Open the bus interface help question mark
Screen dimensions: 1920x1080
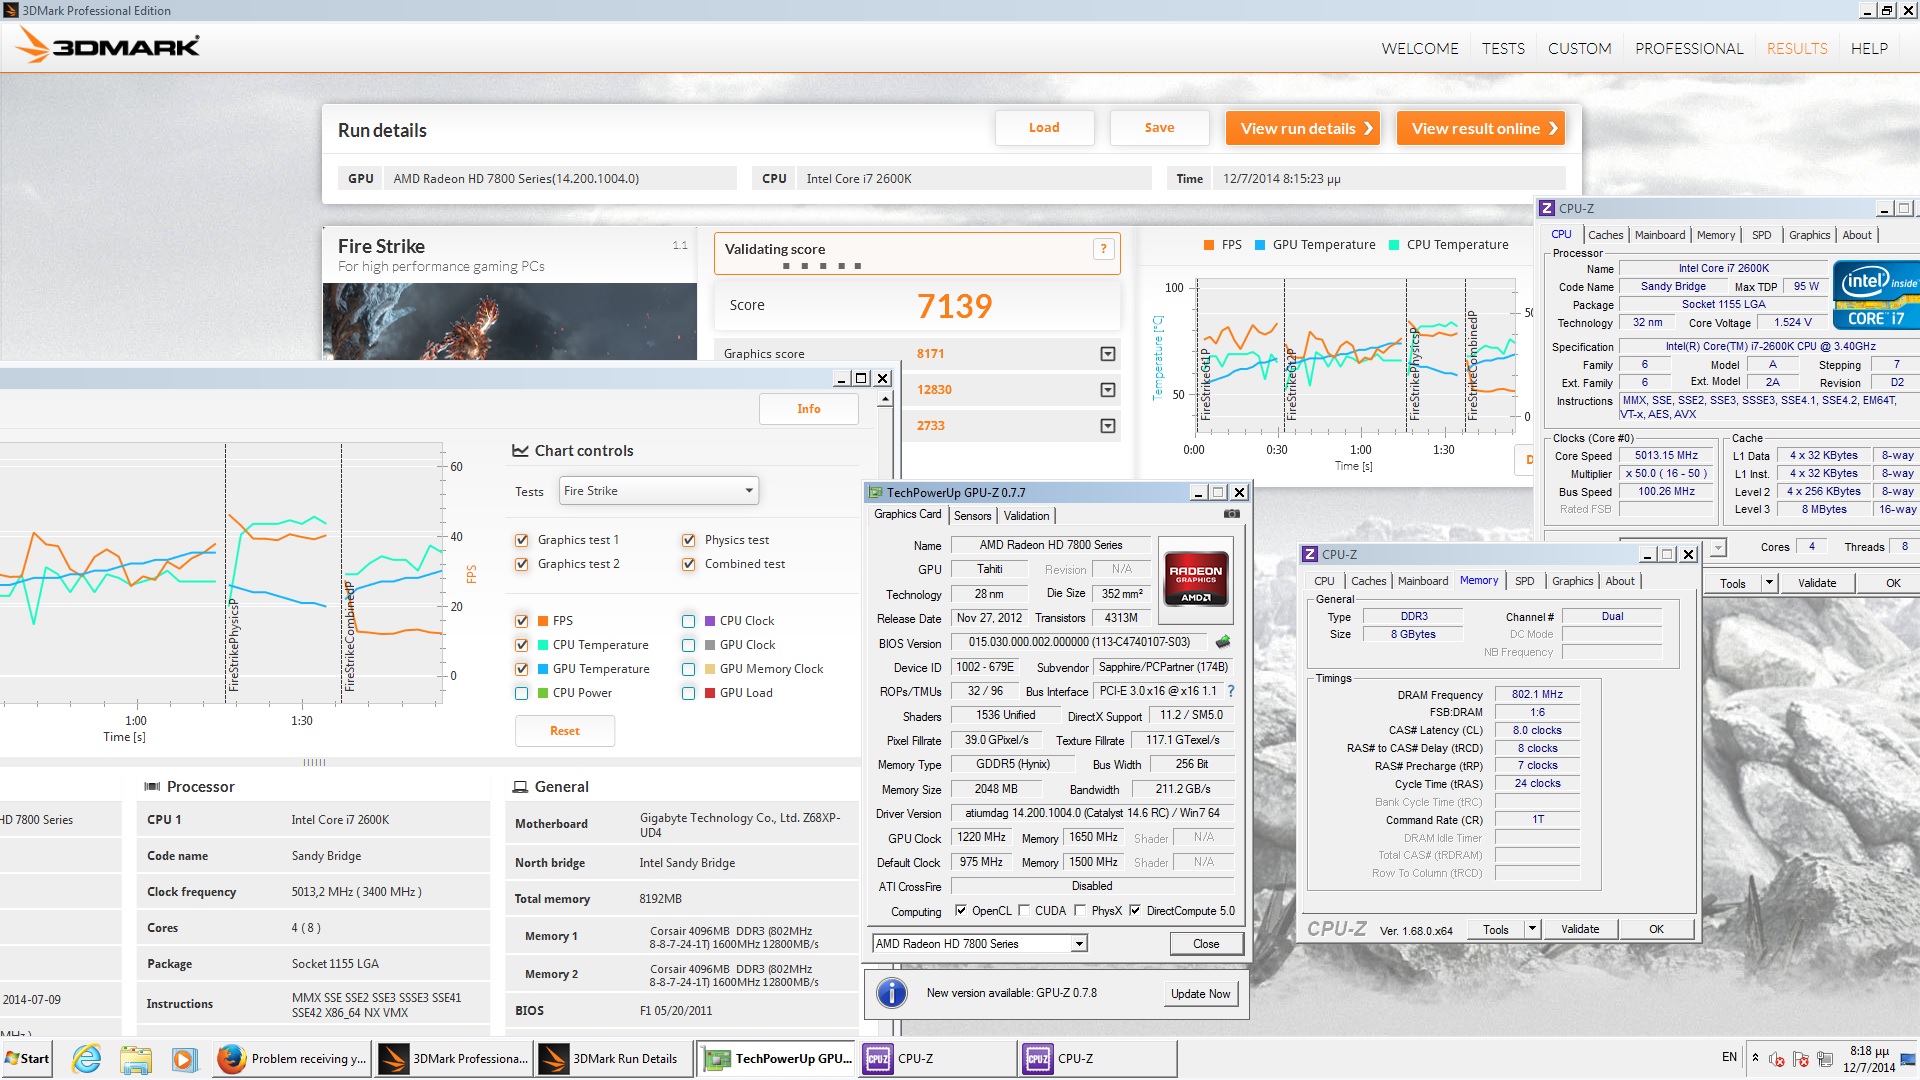pyautogui.click(x=1231, y=691)
